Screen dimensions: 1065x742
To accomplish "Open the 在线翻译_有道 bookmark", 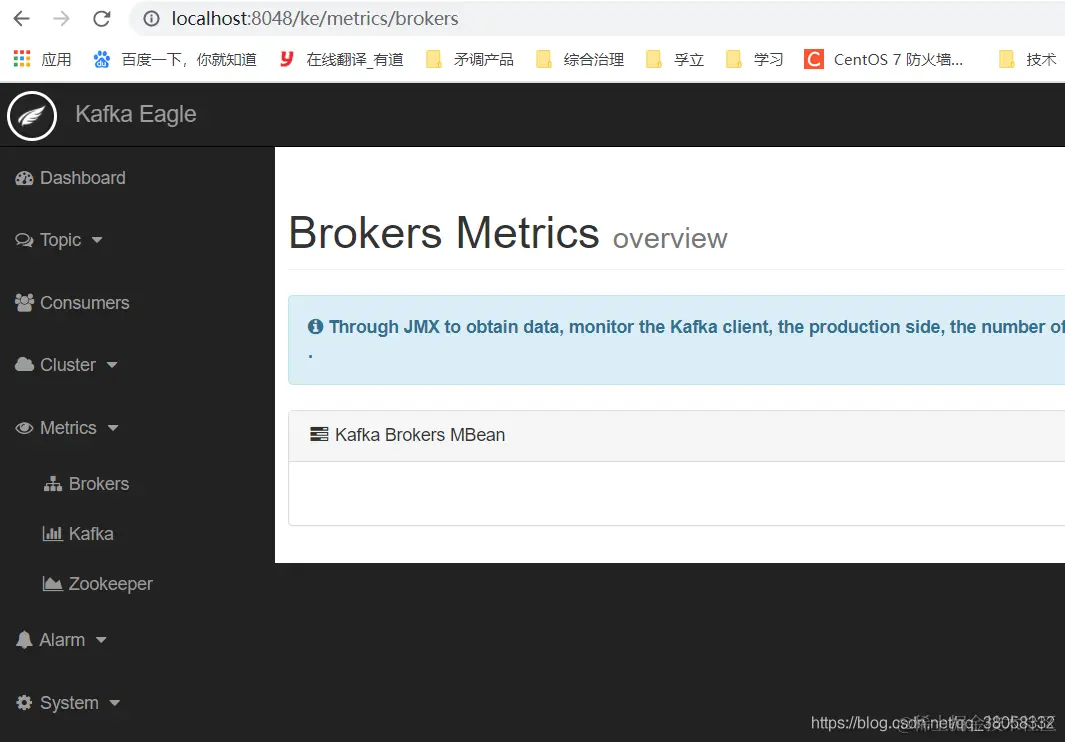I will click(355, 60).
